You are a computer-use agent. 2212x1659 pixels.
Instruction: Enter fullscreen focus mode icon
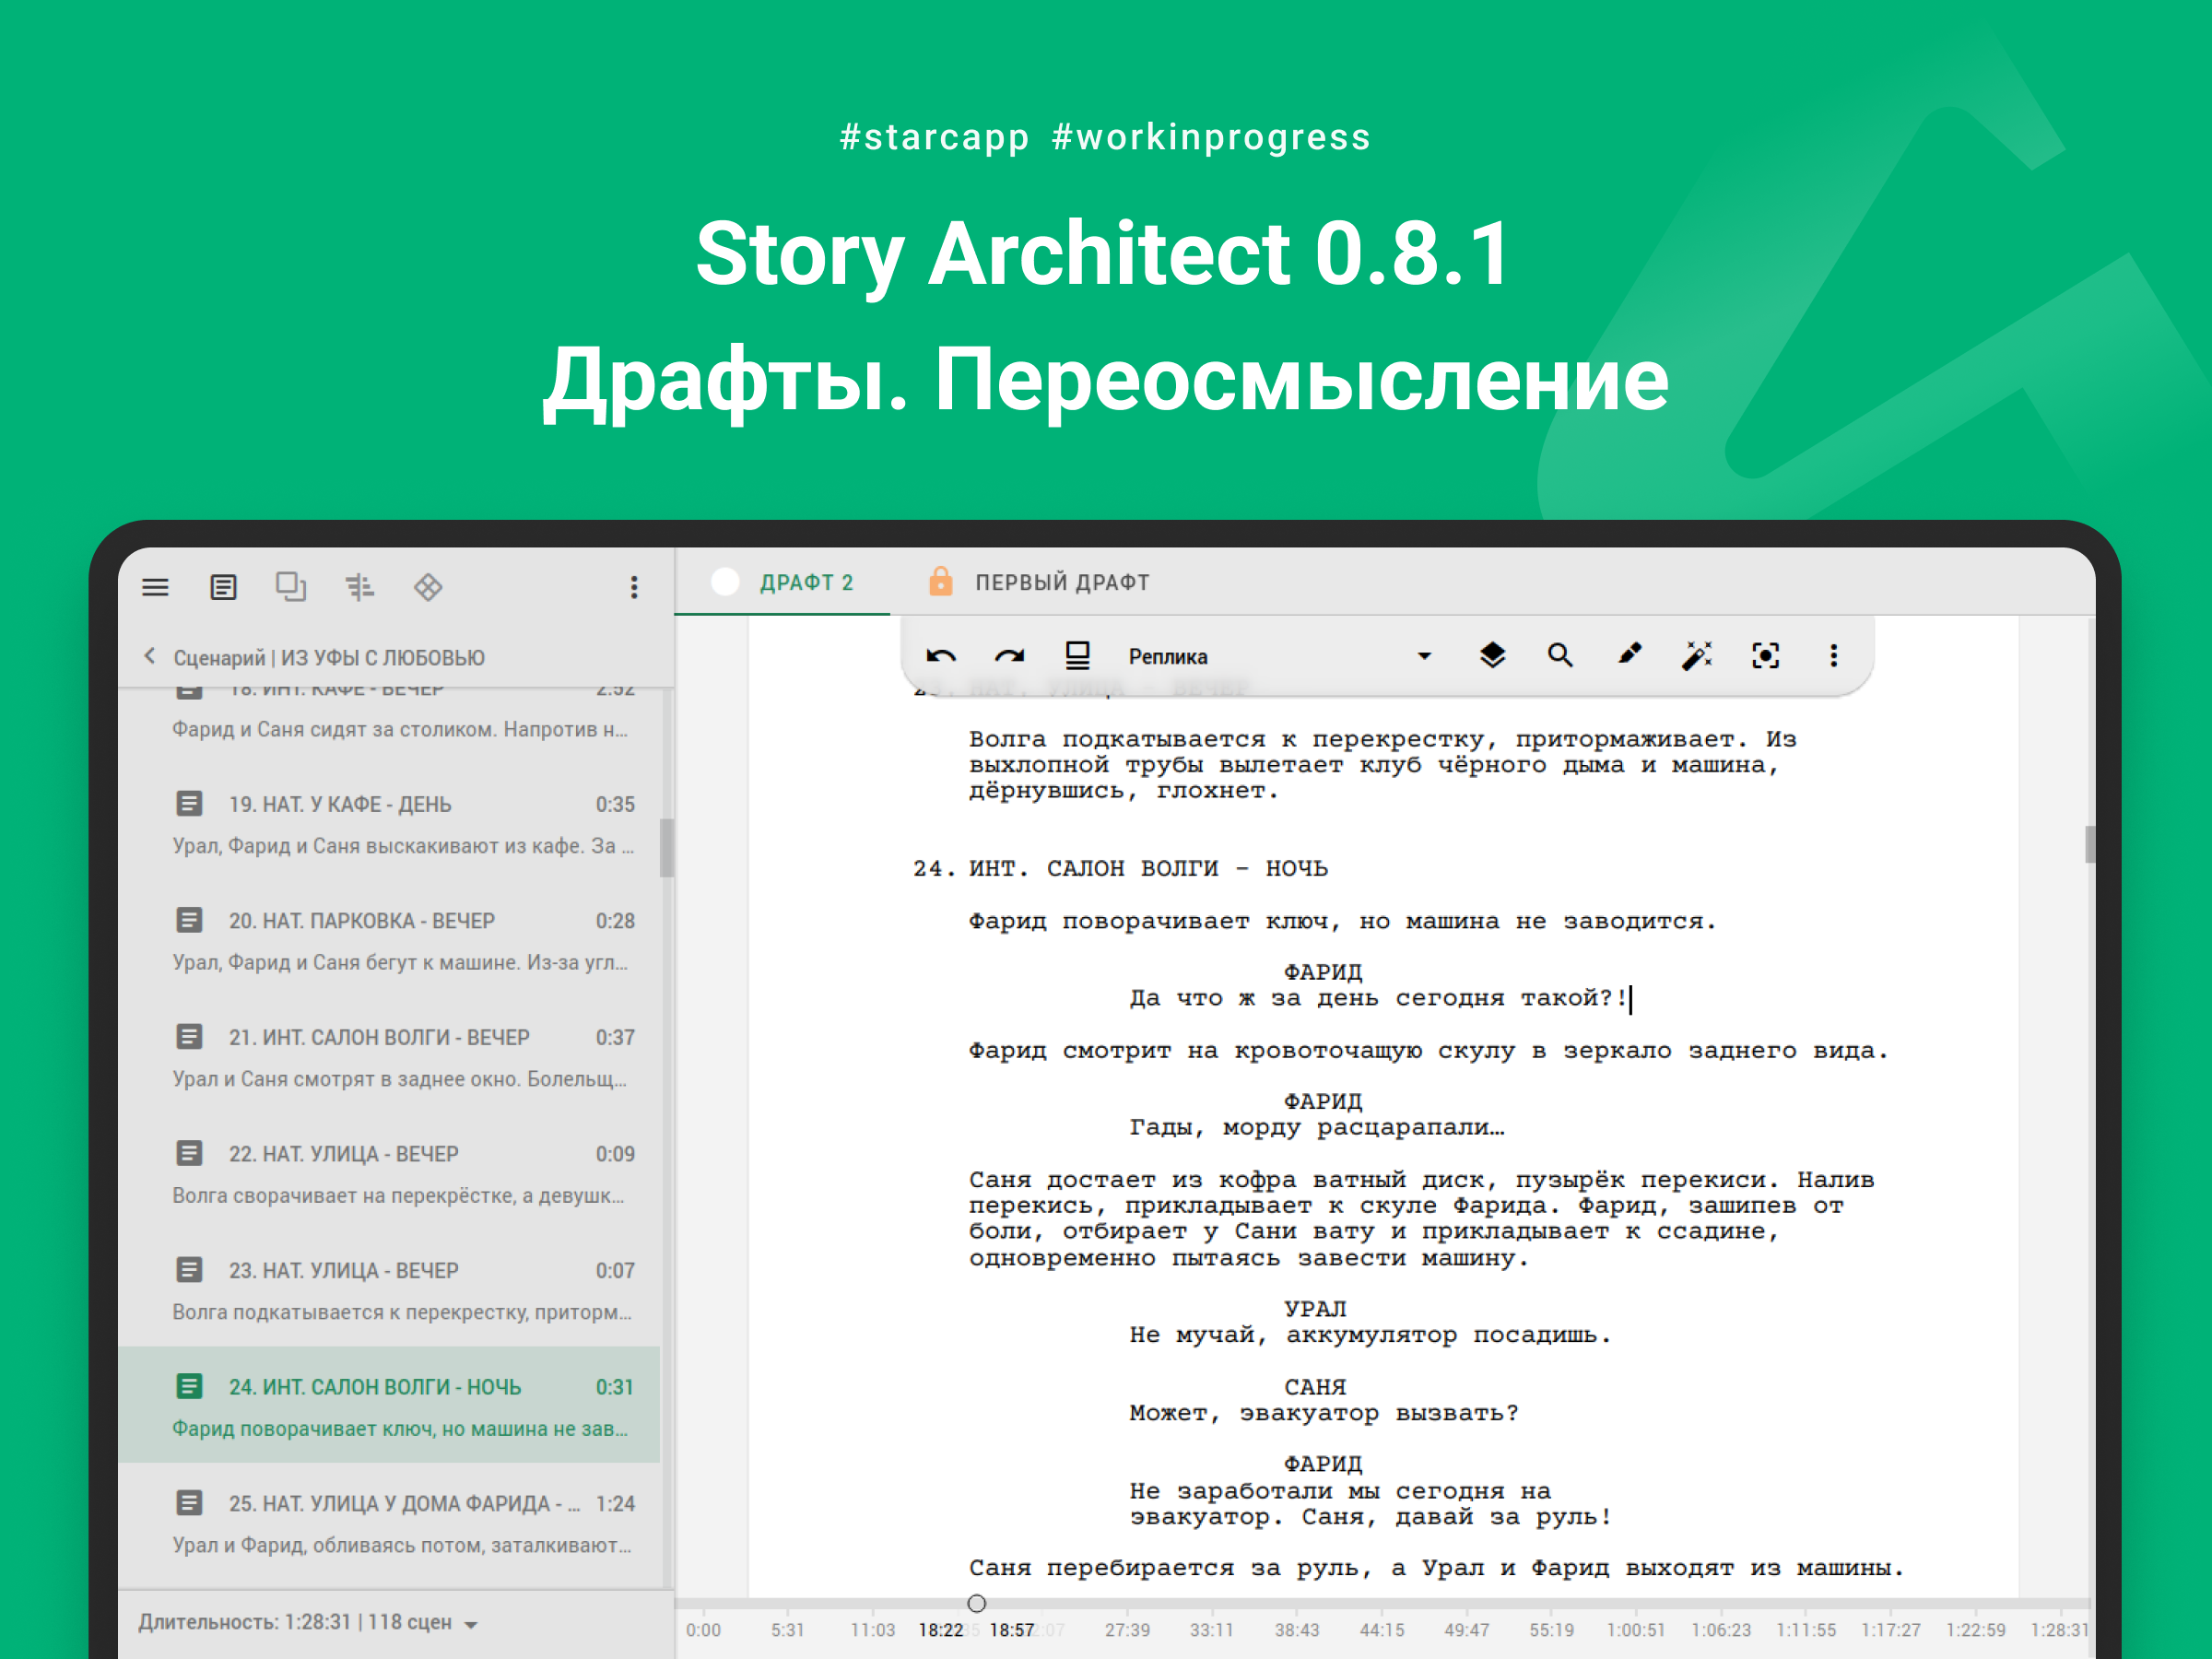point(1765,656)
